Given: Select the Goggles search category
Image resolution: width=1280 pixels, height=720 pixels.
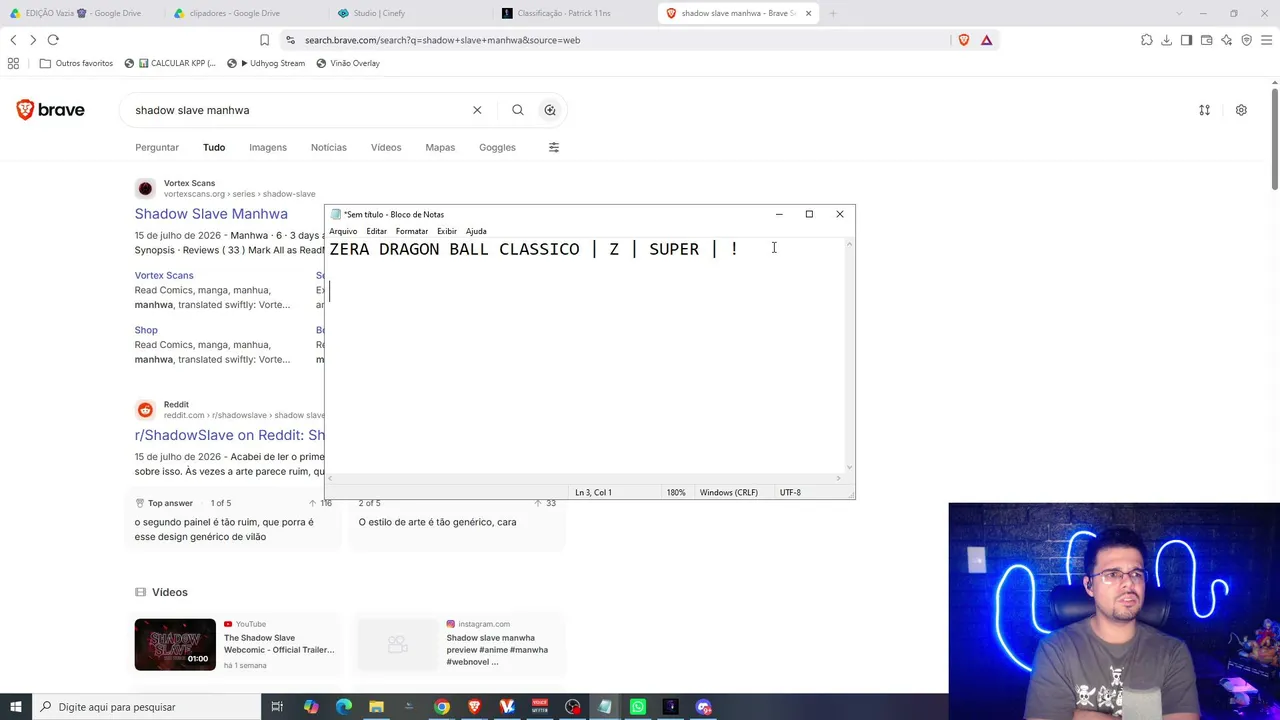Looking at the screenshot, I should [x=497, y=147].
